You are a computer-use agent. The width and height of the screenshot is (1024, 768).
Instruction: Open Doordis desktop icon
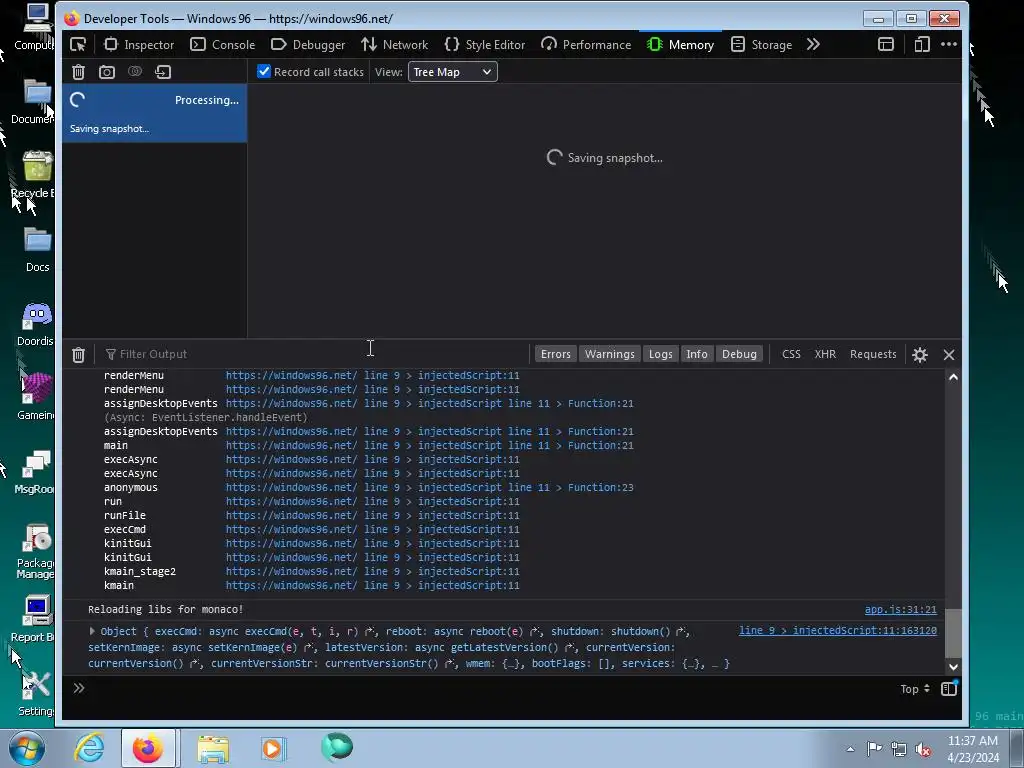[35, 325]
